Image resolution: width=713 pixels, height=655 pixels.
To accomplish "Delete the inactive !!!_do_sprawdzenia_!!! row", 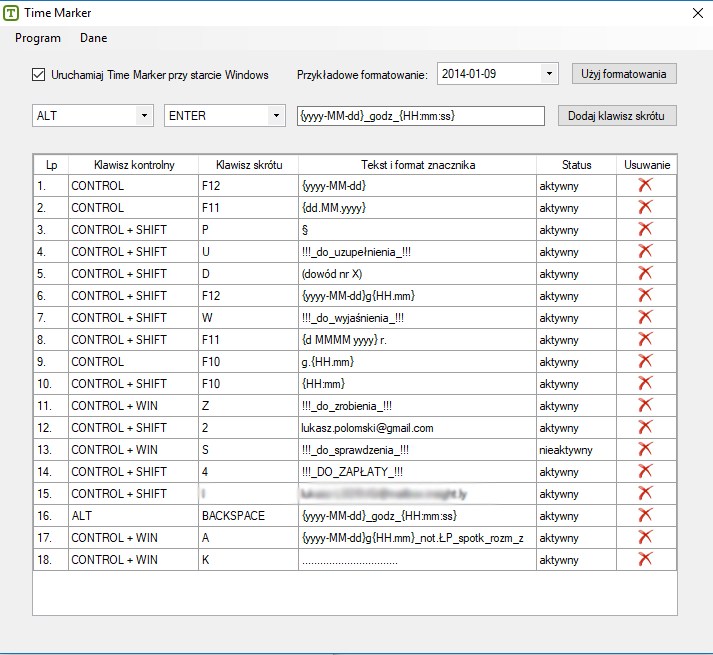I will pos(645,449).
